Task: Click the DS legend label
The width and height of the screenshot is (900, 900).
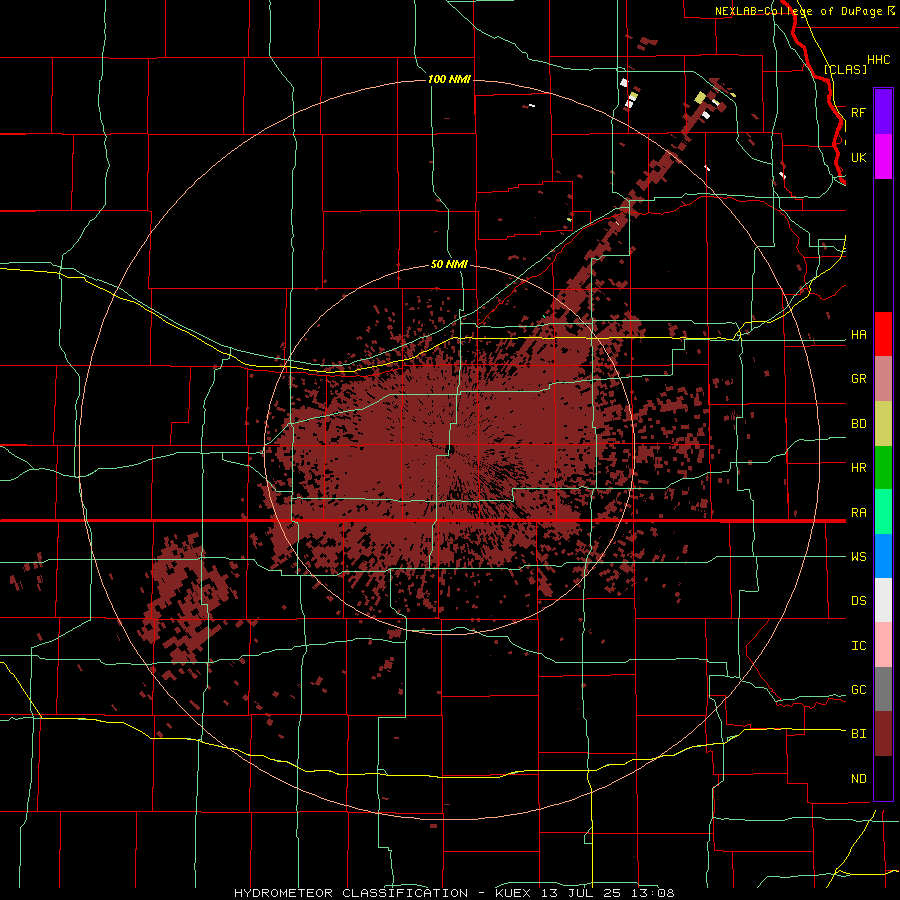Action: point(859,601)
